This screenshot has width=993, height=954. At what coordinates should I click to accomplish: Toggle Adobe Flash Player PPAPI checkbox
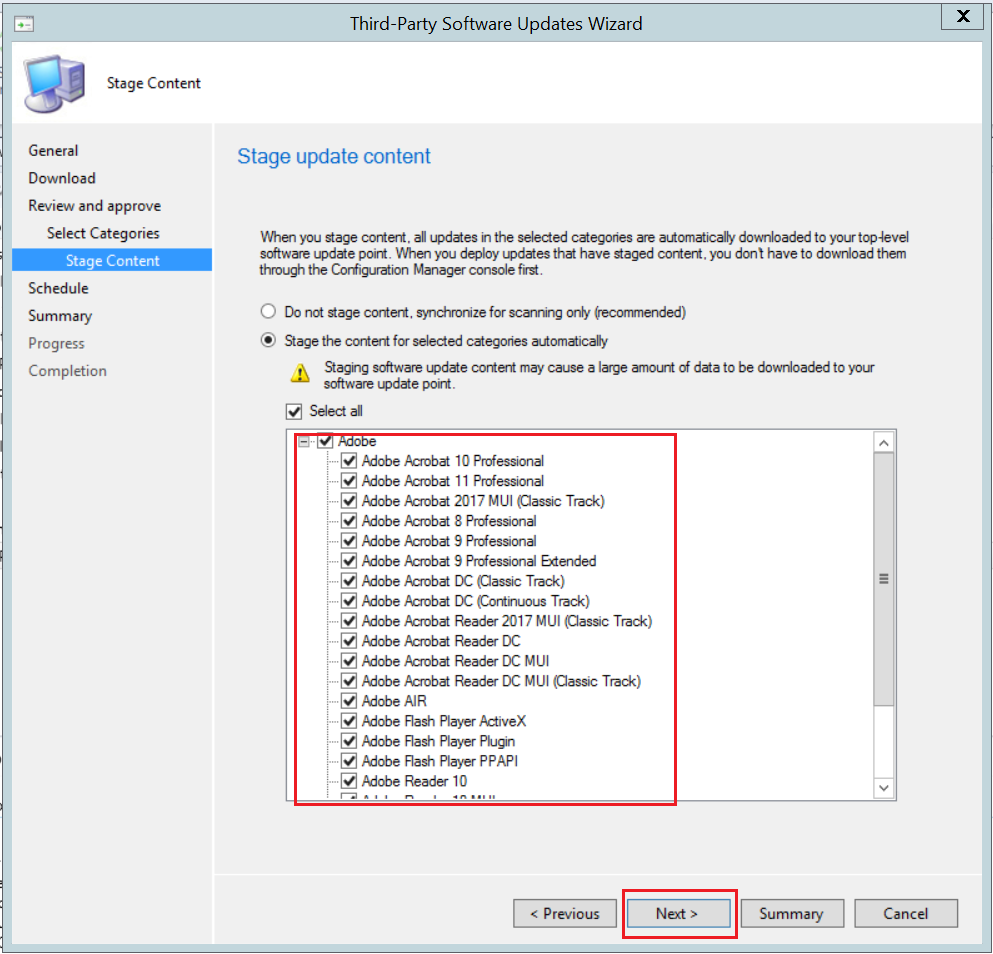point(349,761)
